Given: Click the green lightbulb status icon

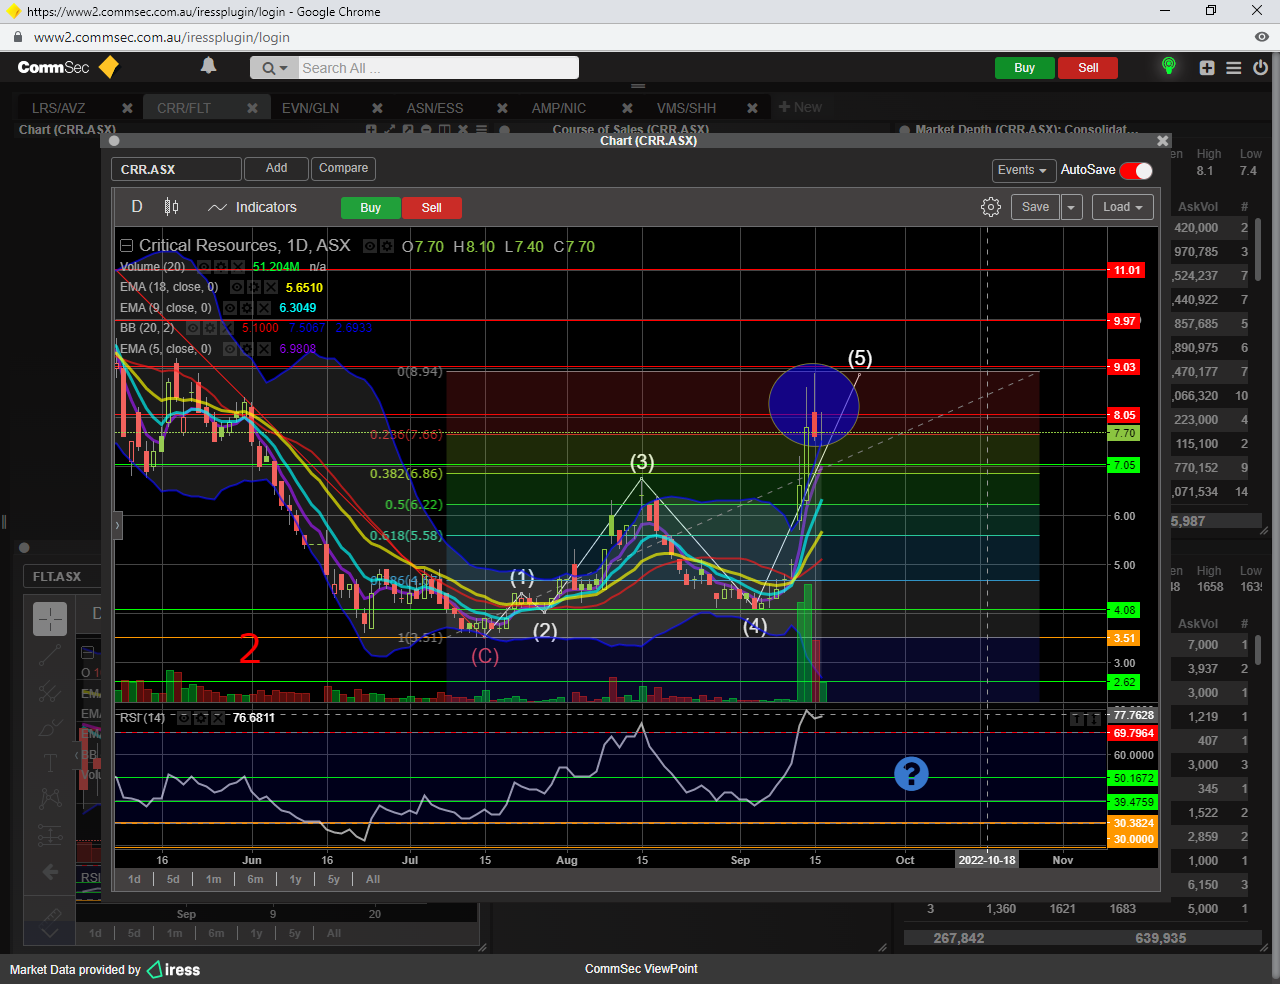Looking at the screenshot, I should 1168,66.
